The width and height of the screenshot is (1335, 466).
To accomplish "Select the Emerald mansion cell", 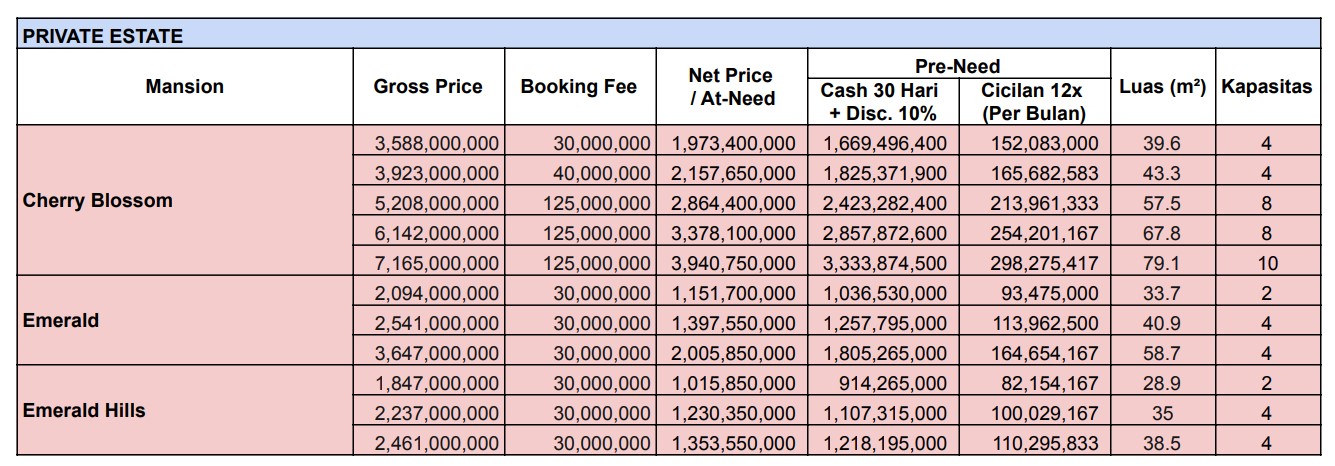I will tap(185, 321).
